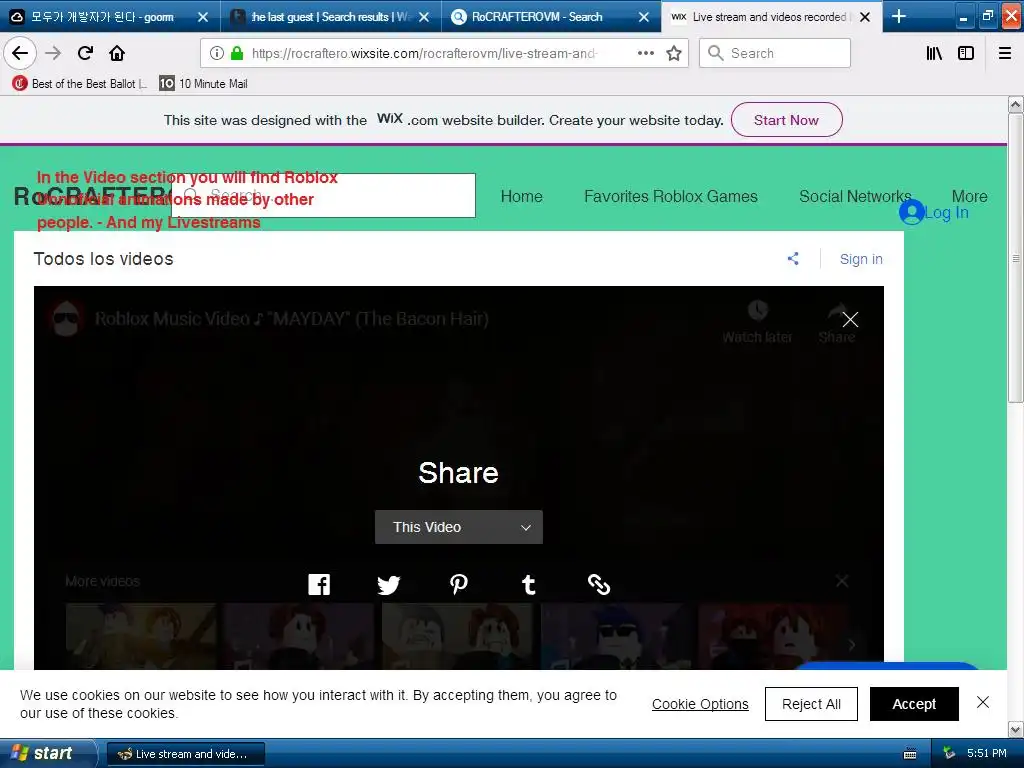The image size is (1024, 768).
Task: Reject All cookies
Action: point(811,704)
